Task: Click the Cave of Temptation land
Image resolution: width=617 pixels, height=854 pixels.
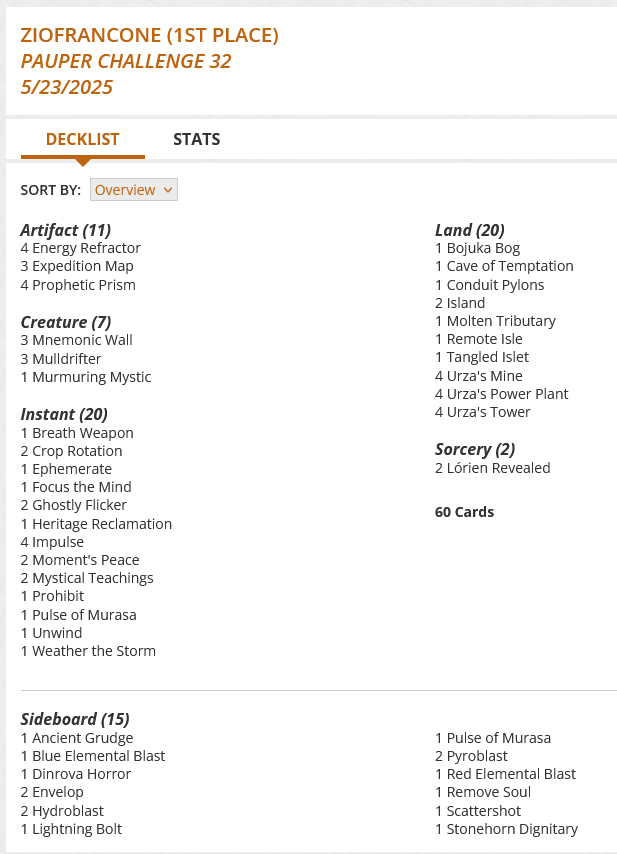Action: pyautogui.click(x=510, y=266)
